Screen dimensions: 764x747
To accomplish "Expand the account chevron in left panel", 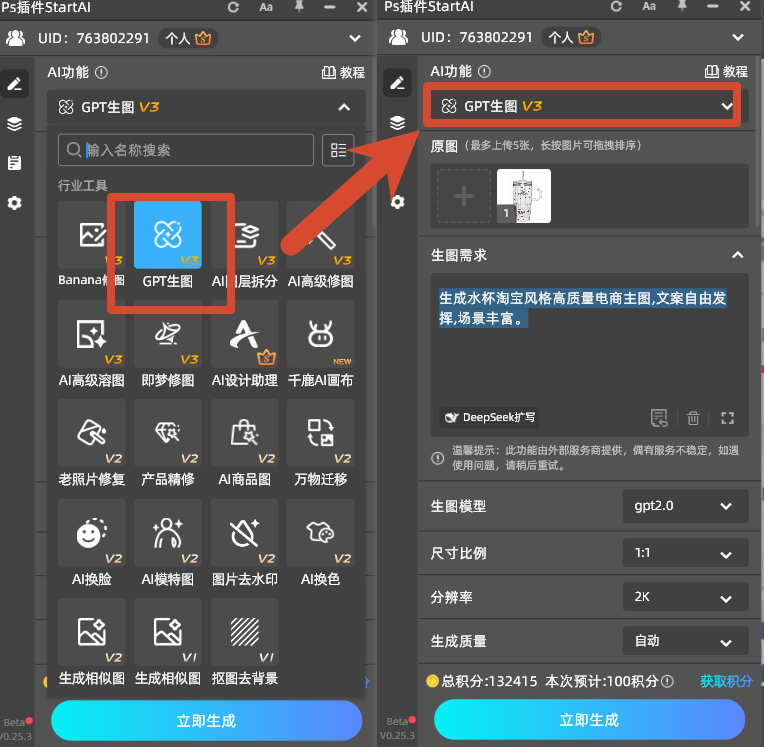I will pyautogui.click(x=355, y=38).
